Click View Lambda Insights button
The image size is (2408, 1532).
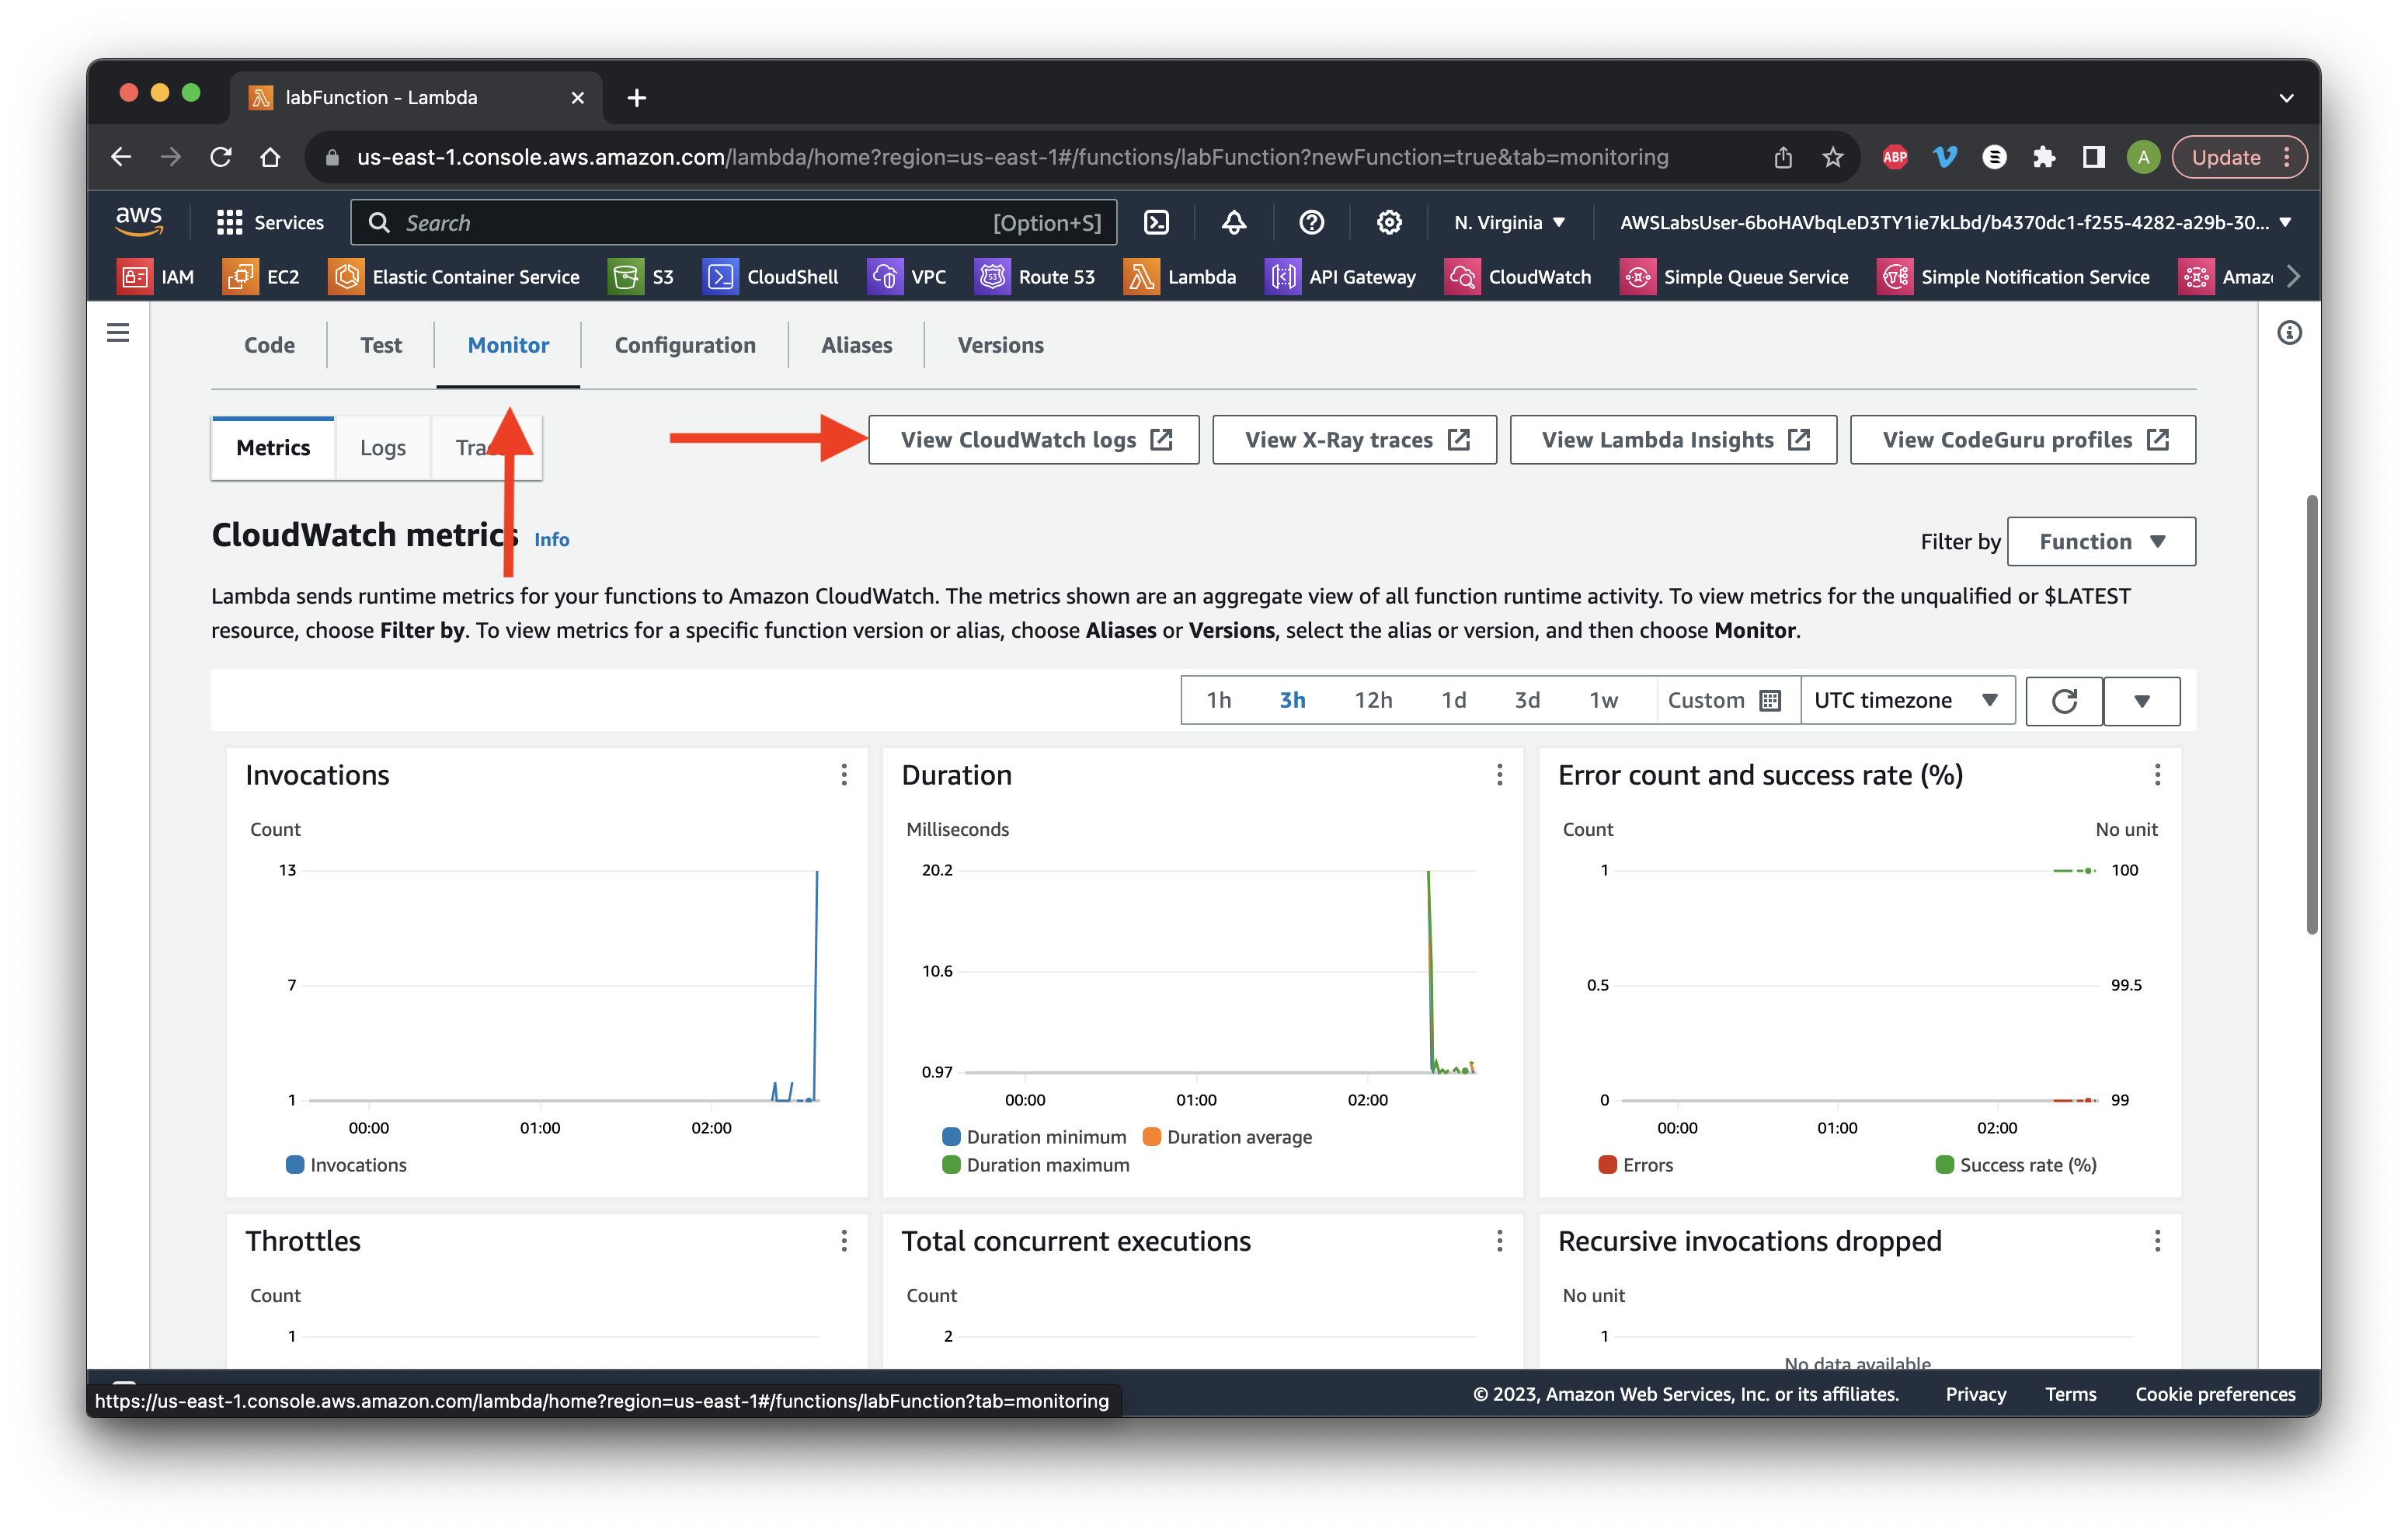click(1673, 440)
